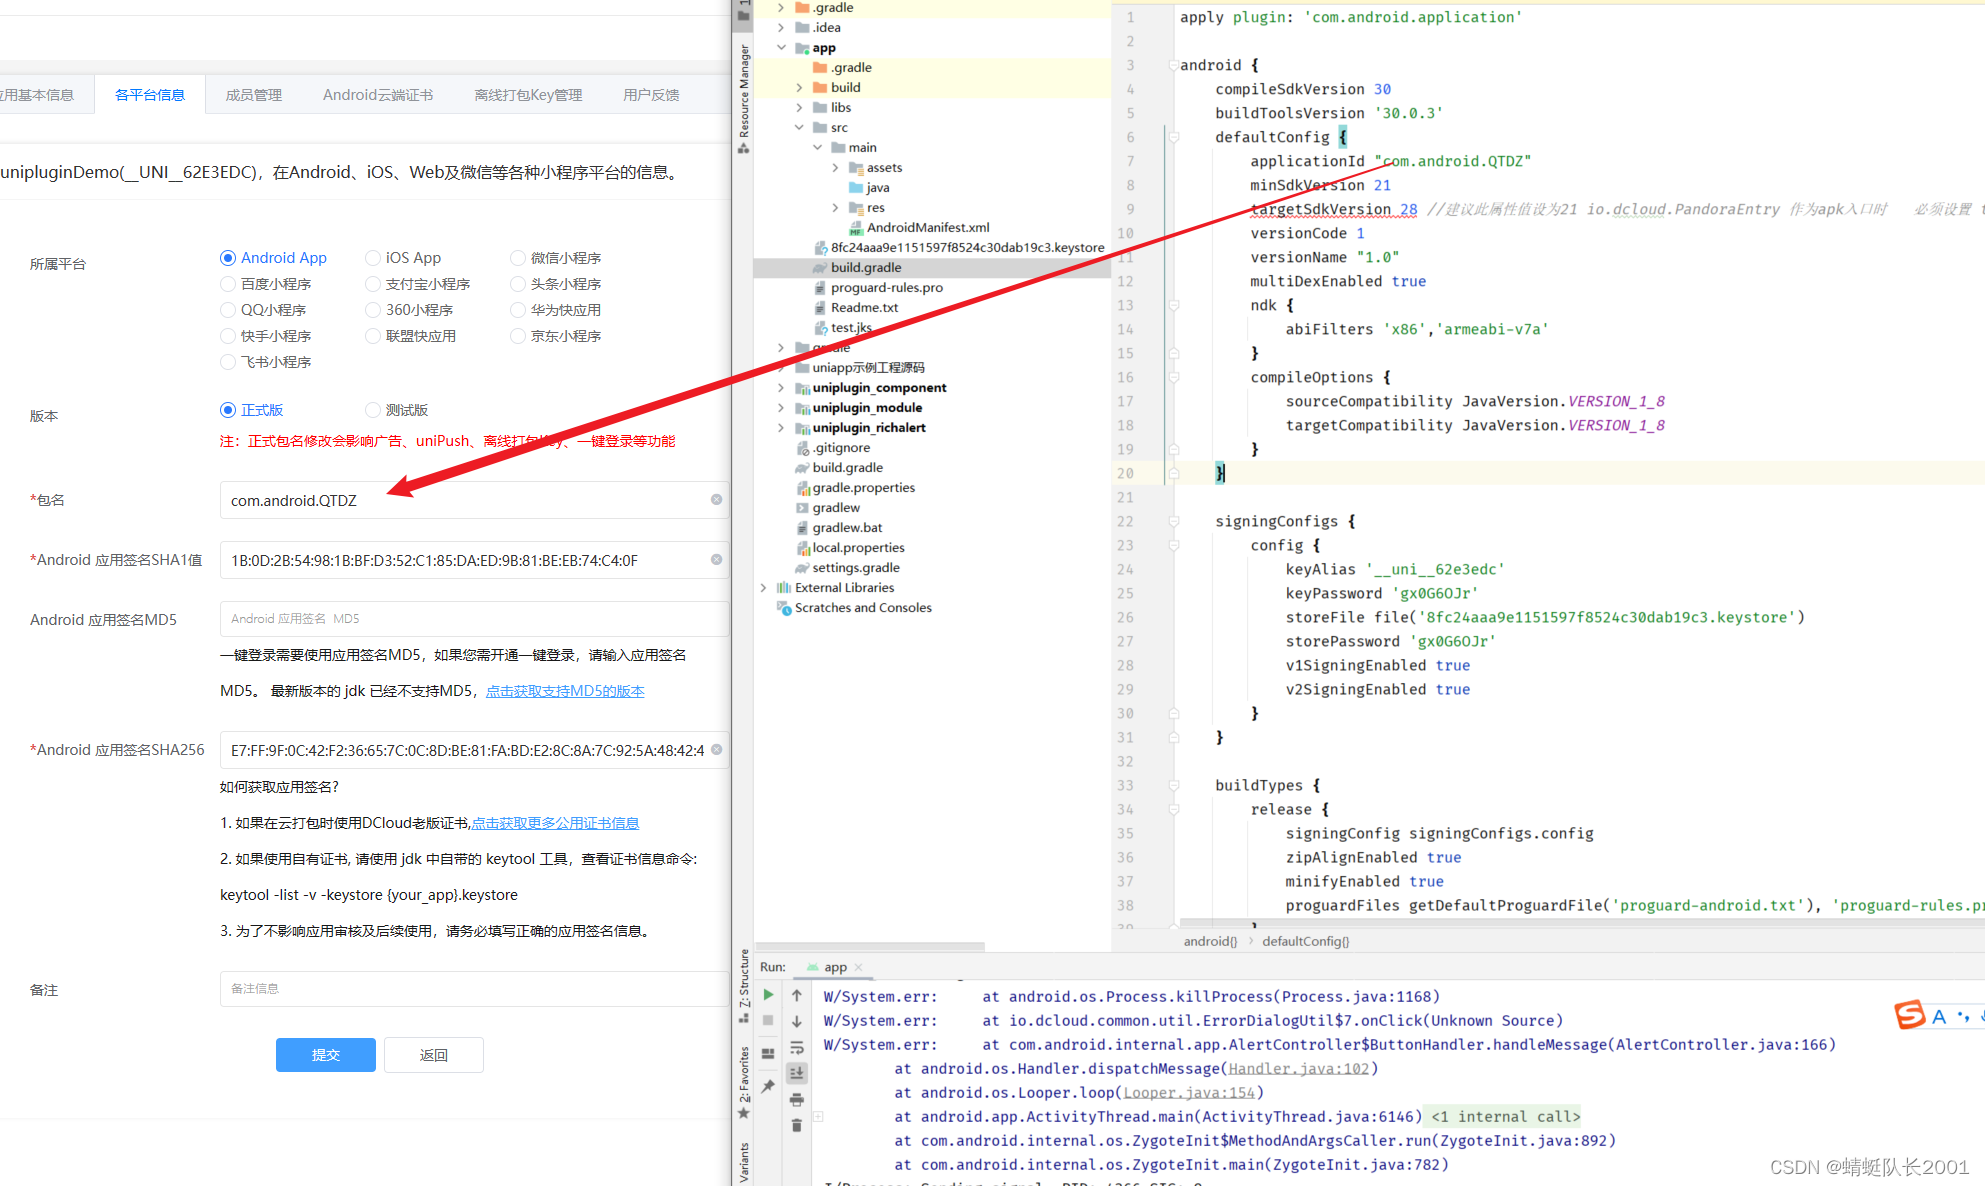Open 离线打包Key管理 tab
Image resolution: width=1985 pixels, height=1186 pixels.
click(x=528, y=95)
